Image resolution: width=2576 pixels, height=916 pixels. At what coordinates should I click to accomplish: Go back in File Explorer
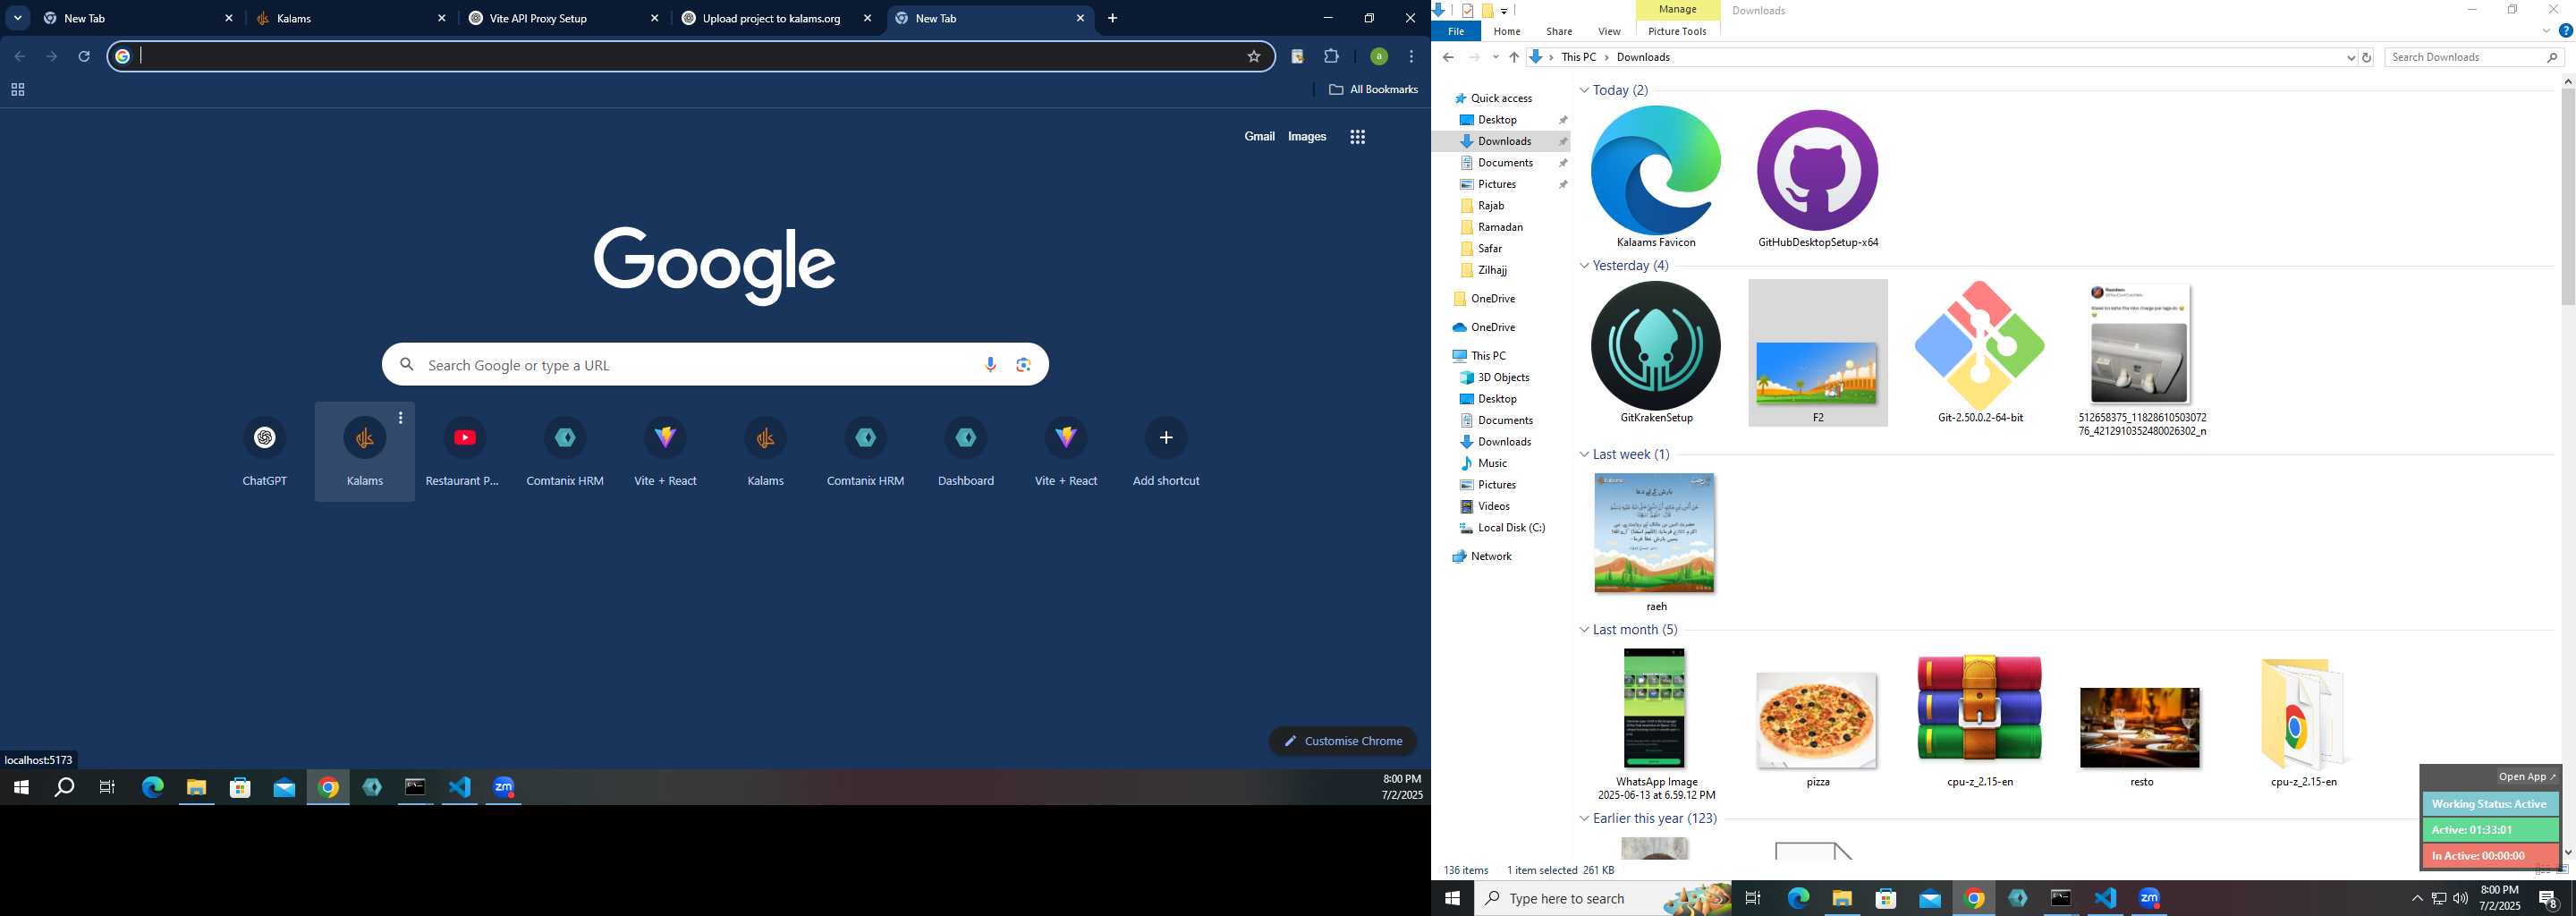click(1448, 57)
